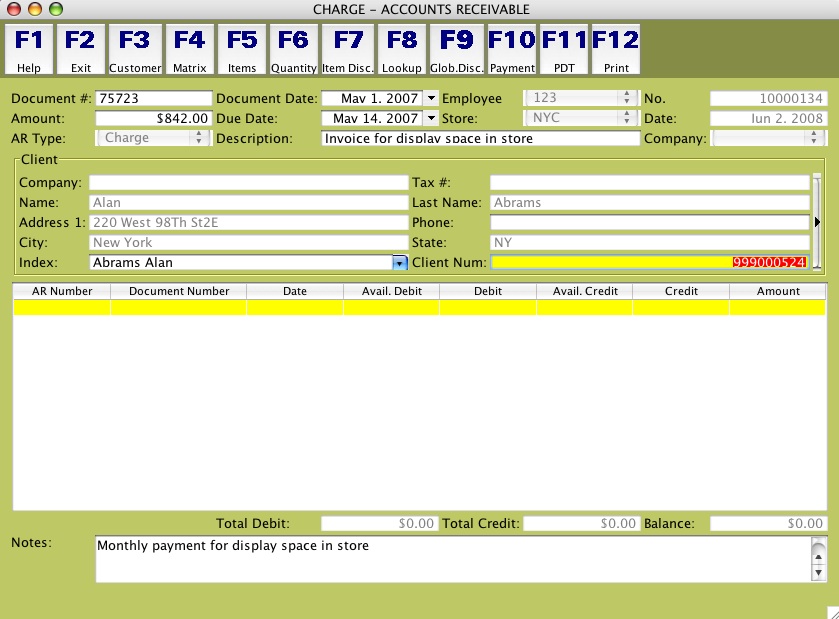This screenshot has width=839, height=619.
Task: Click the F2 Exit button
Action: (x=81, y=49)
